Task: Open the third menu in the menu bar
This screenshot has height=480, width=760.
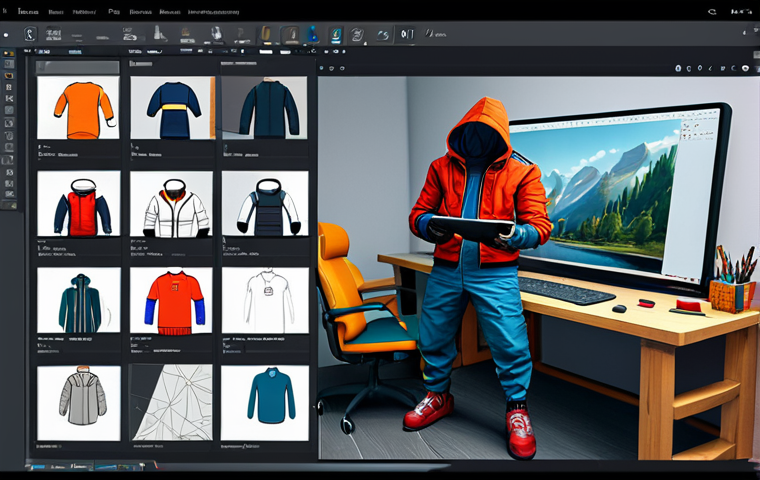Action: pyautogui.click(x=85, y=12)
